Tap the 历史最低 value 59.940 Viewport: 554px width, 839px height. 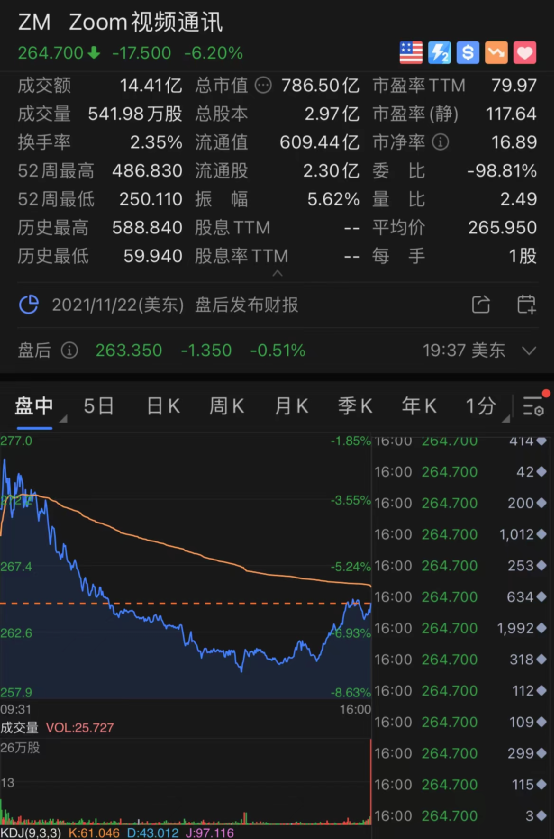click(153, 256)
